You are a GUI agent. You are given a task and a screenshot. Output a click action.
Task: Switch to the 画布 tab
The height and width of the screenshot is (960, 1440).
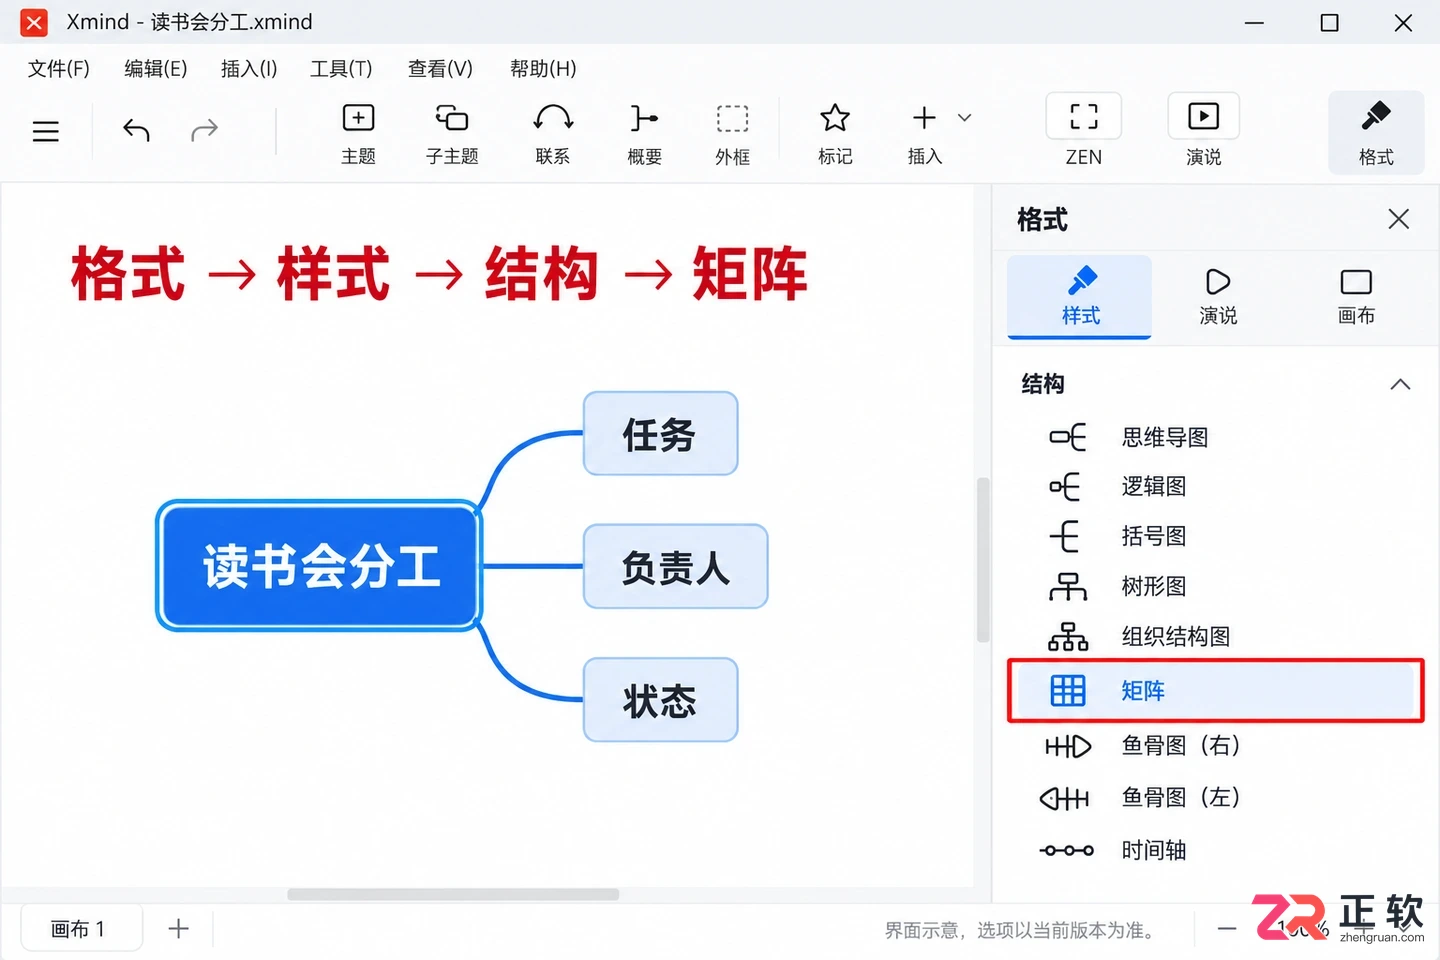[1356, 297]
